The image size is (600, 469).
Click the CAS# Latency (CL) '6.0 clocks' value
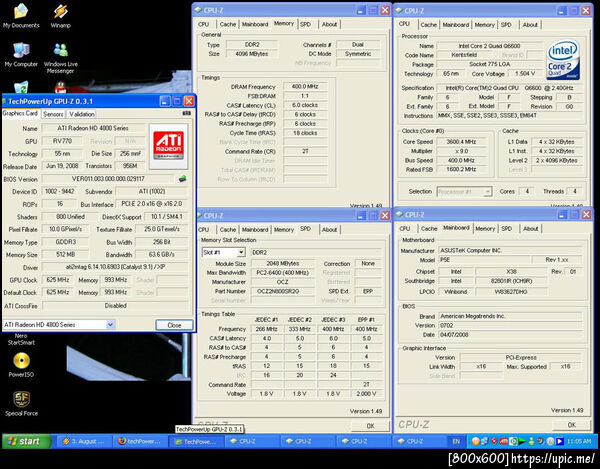(x=305, y=105)
